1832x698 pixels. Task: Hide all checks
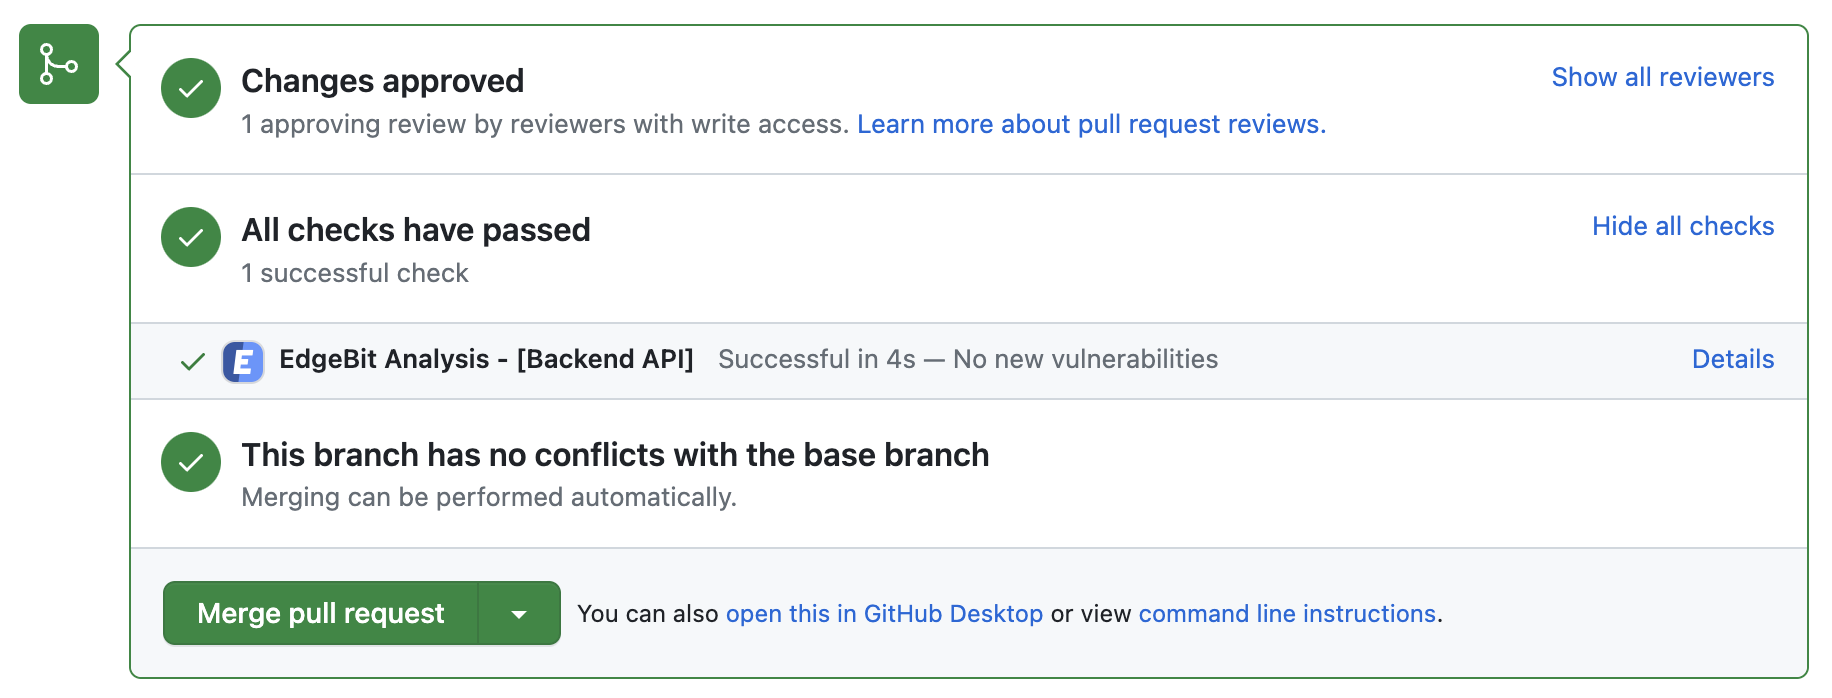pyautogui.click(x=1683, y=226)
